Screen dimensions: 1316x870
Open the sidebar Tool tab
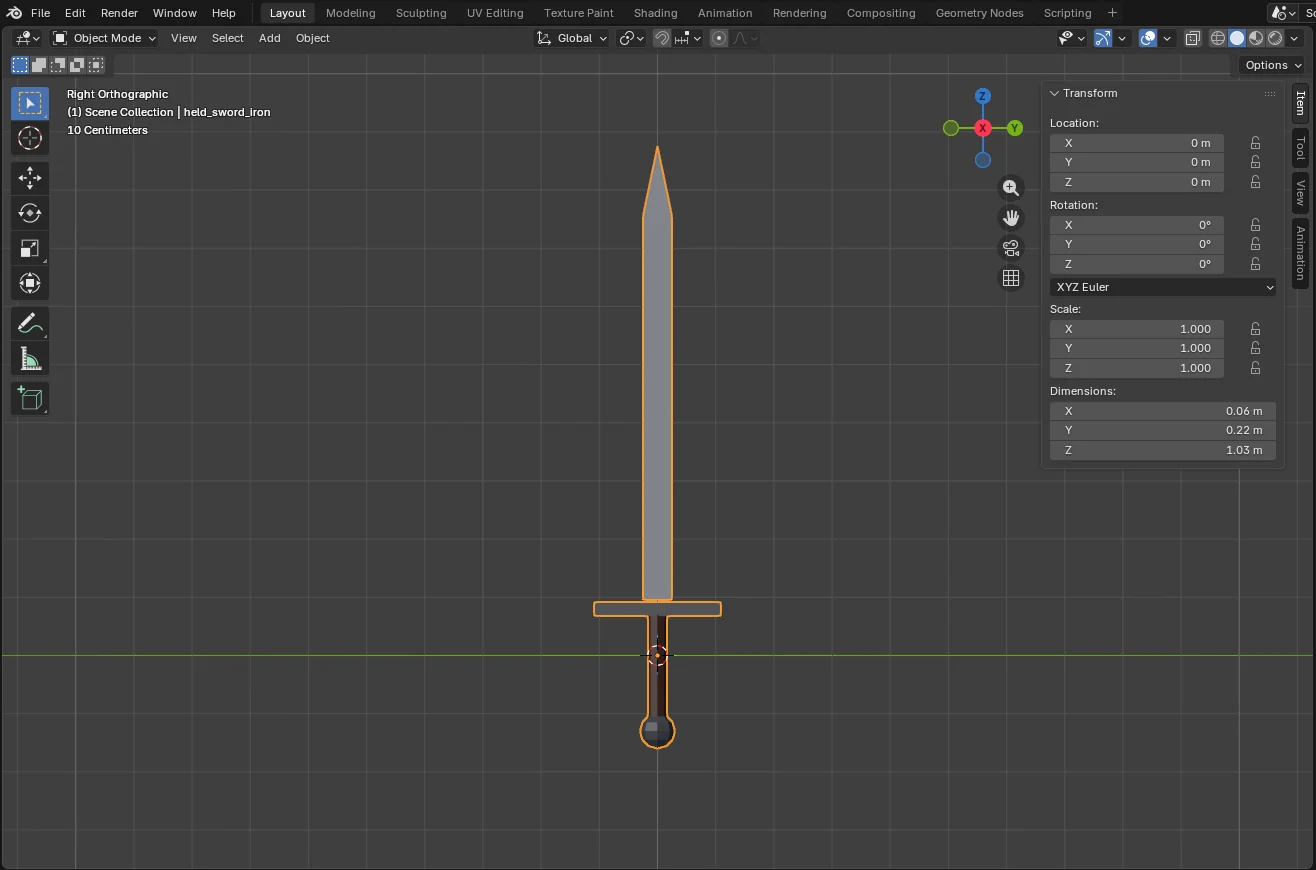1300,149
